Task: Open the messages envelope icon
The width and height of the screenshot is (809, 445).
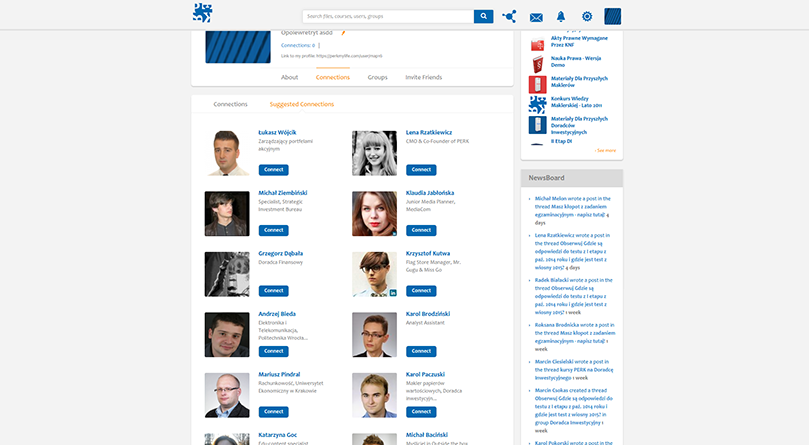Action: pos(536,18)
